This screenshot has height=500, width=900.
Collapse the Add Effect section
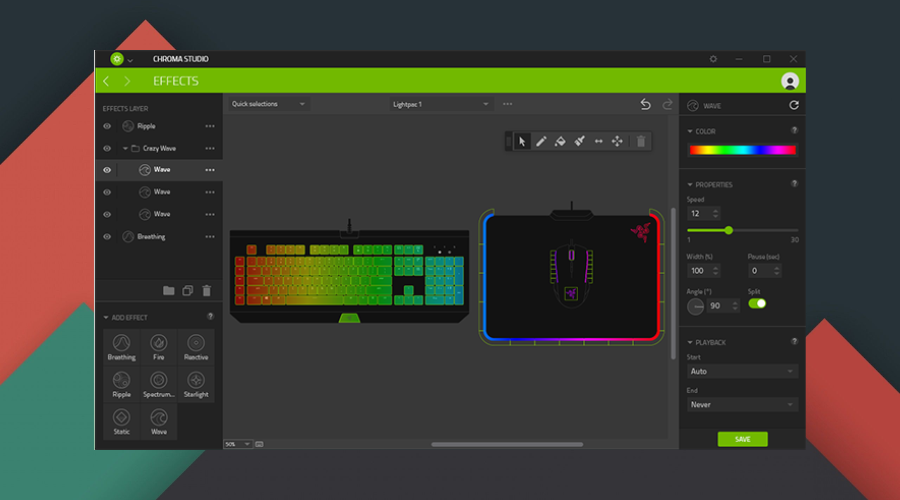point(106,317)
